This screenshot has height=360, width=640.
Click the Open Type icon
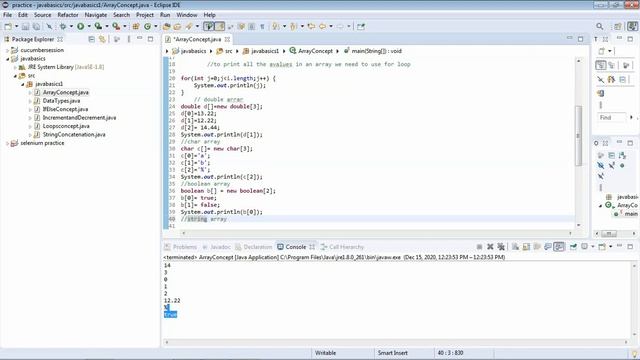click(167, 27)
